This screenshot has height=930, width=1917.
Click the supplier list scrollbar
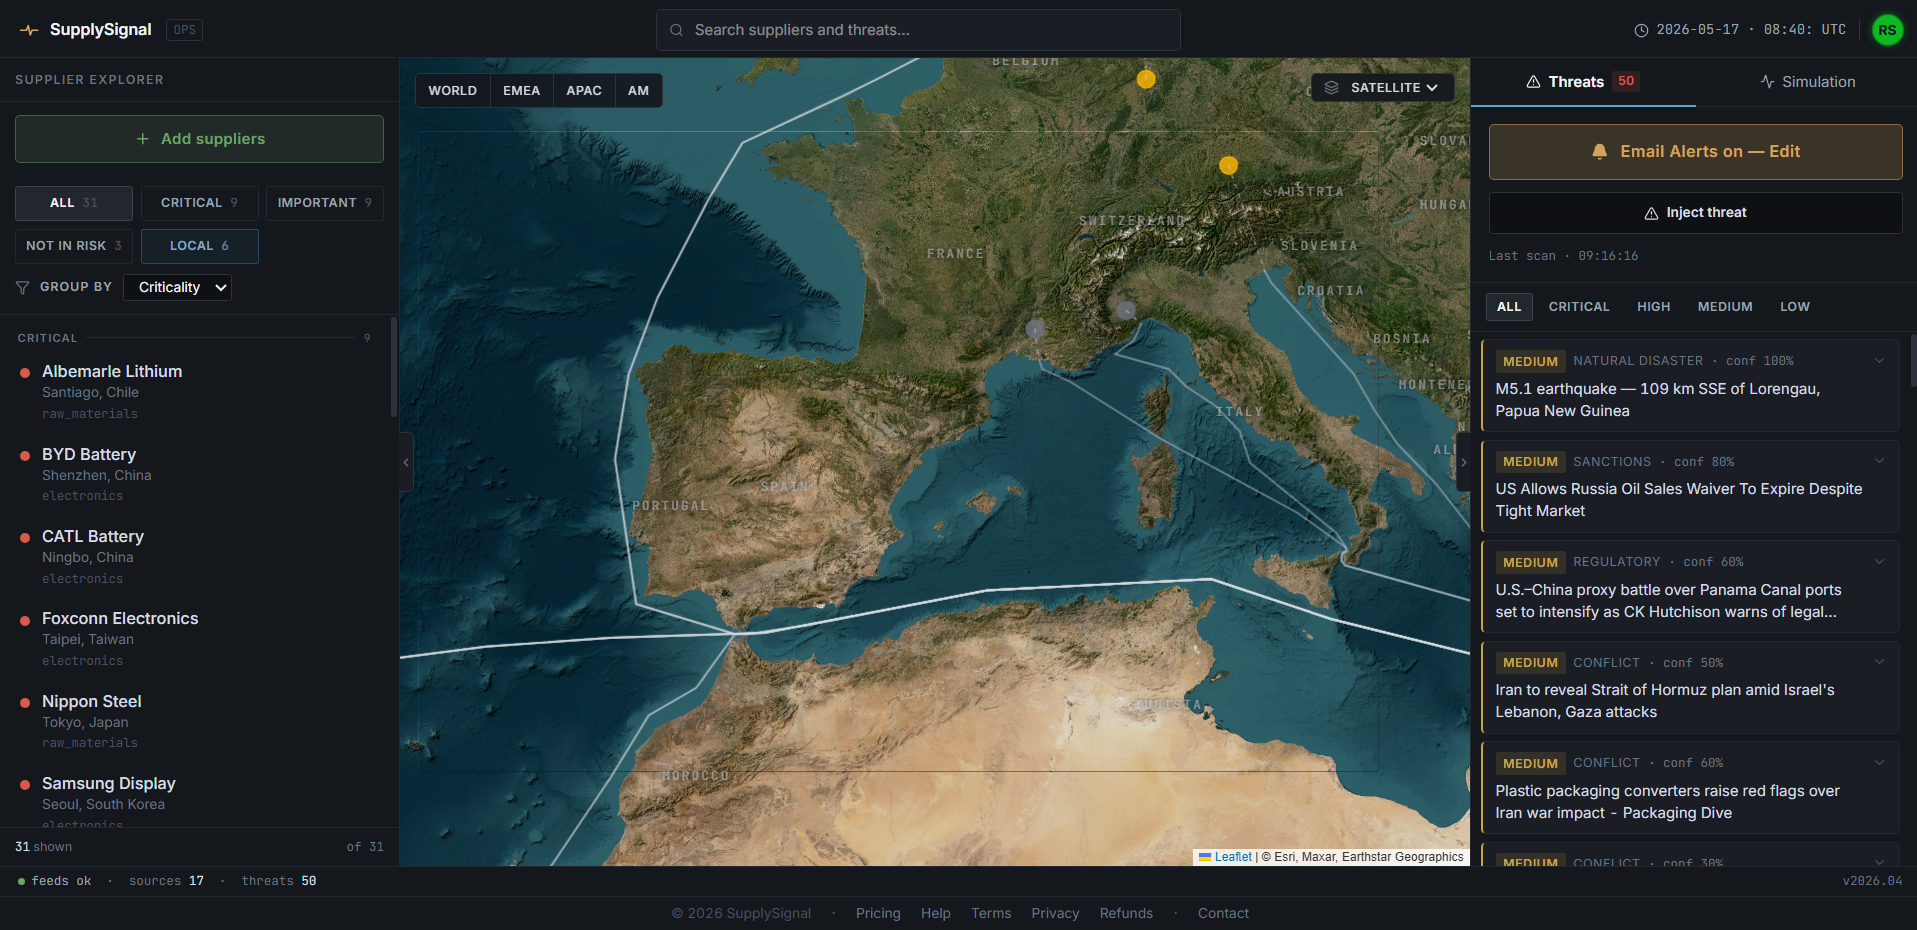(x=394, y=368)
